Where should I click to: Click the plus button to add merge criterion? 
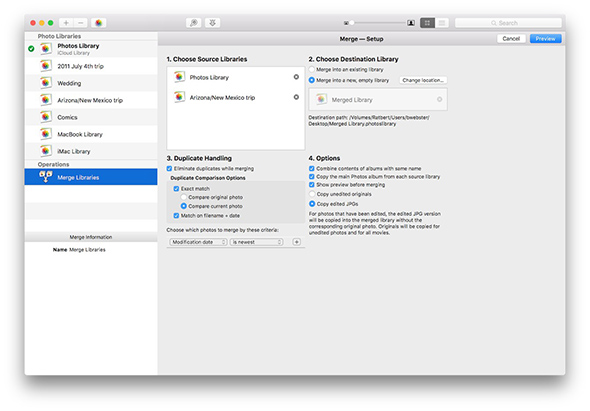click(x=297, y=242)
